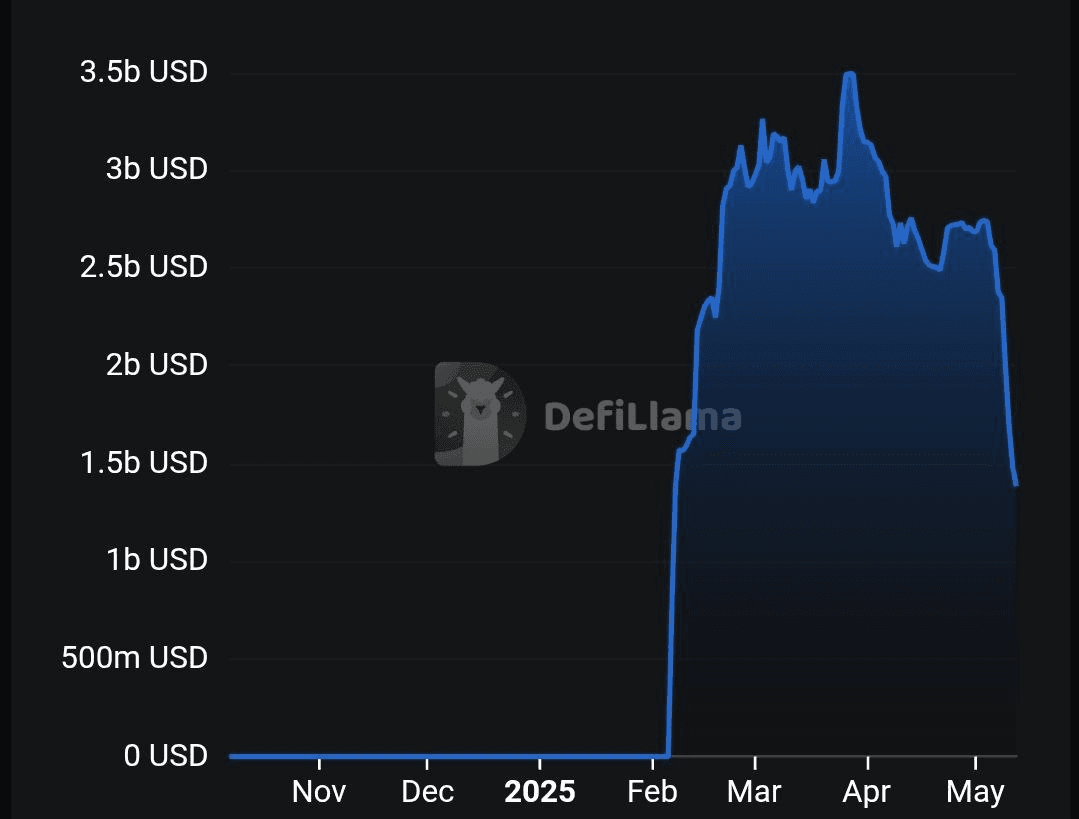The width and height of the screenshot is (1079, 819).
Task: Click the DefiLlama llama logo watermark
Action: pos(480,414)
